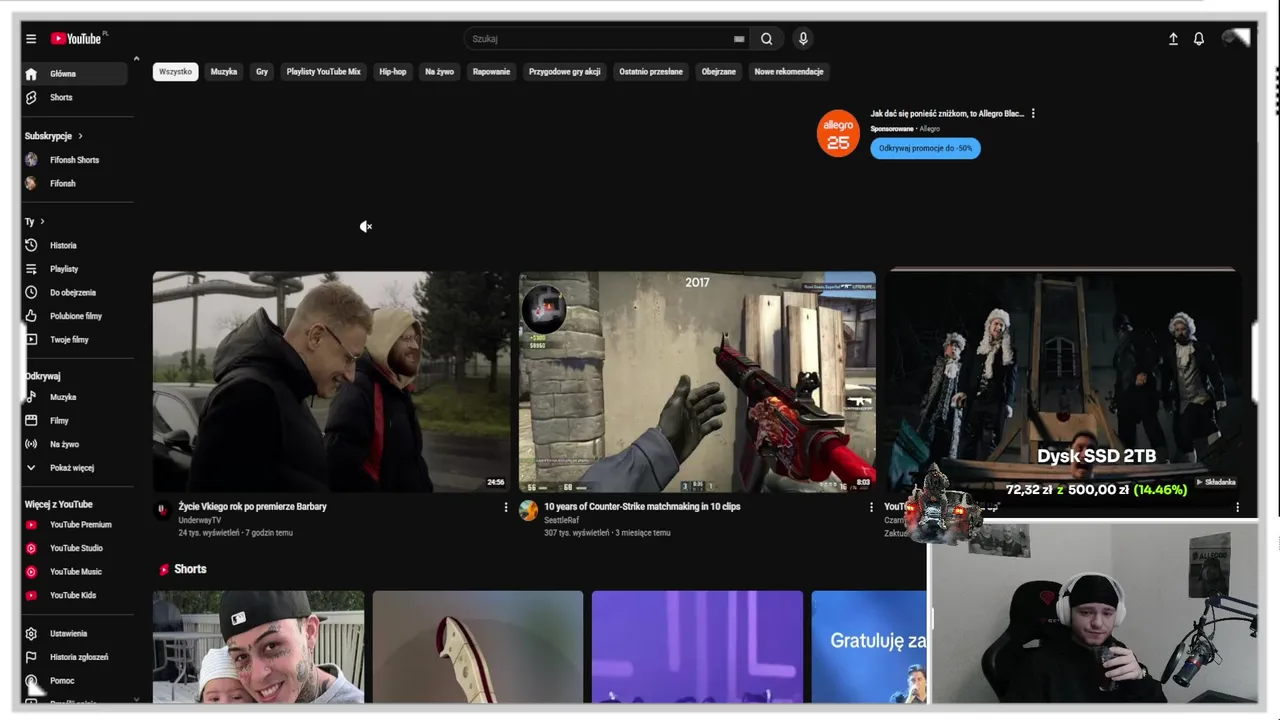Open options for Counter-Strike matchmaking video

(871, 508)
